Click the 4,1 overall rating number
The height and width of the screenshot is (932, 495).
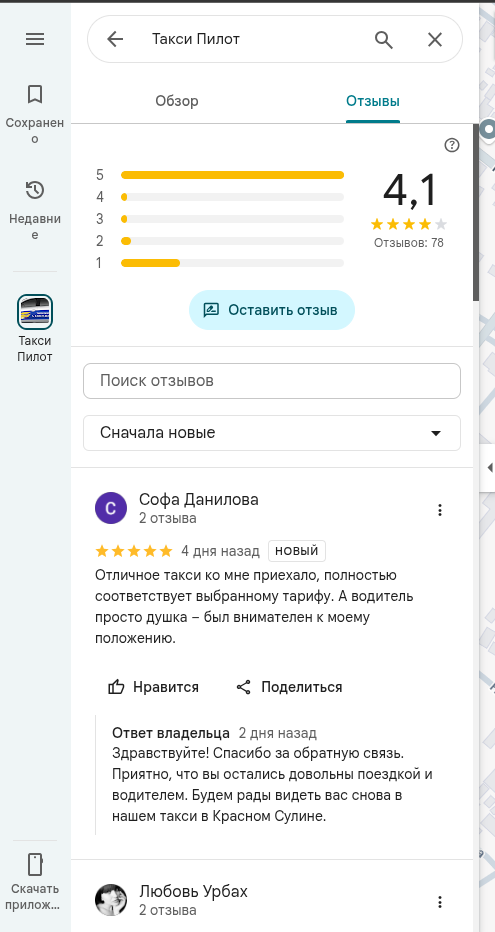tap(409, 191)
